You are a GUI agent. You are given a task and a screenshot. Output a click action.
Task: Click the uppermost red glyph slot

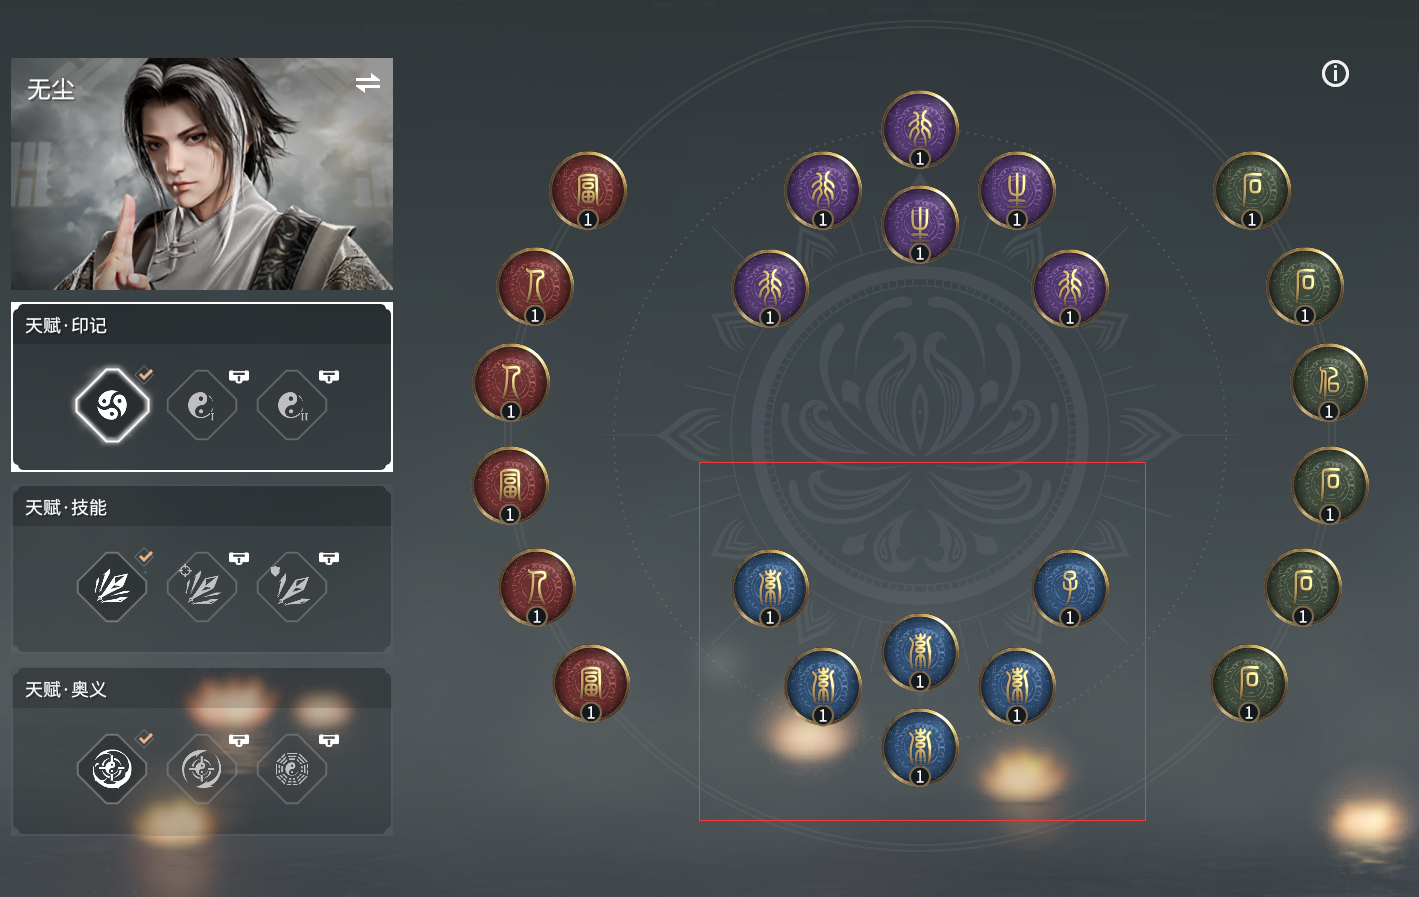coord(588,191)
